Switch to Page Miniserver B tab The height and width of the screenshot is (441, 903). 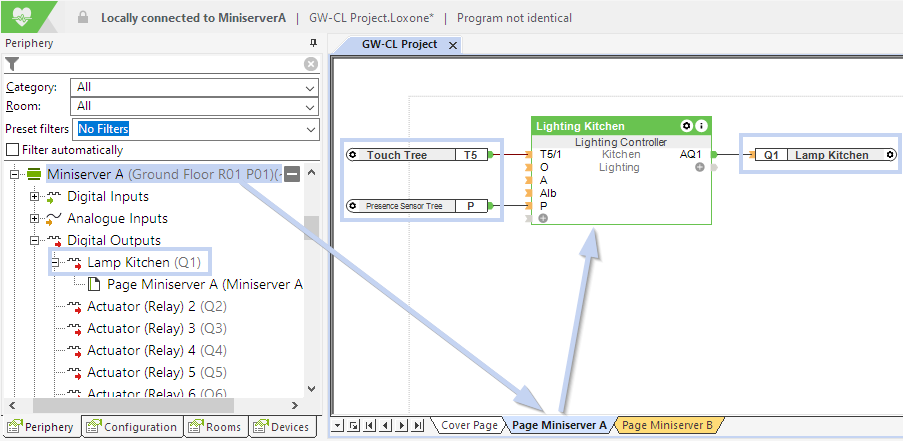click(667, 426)
